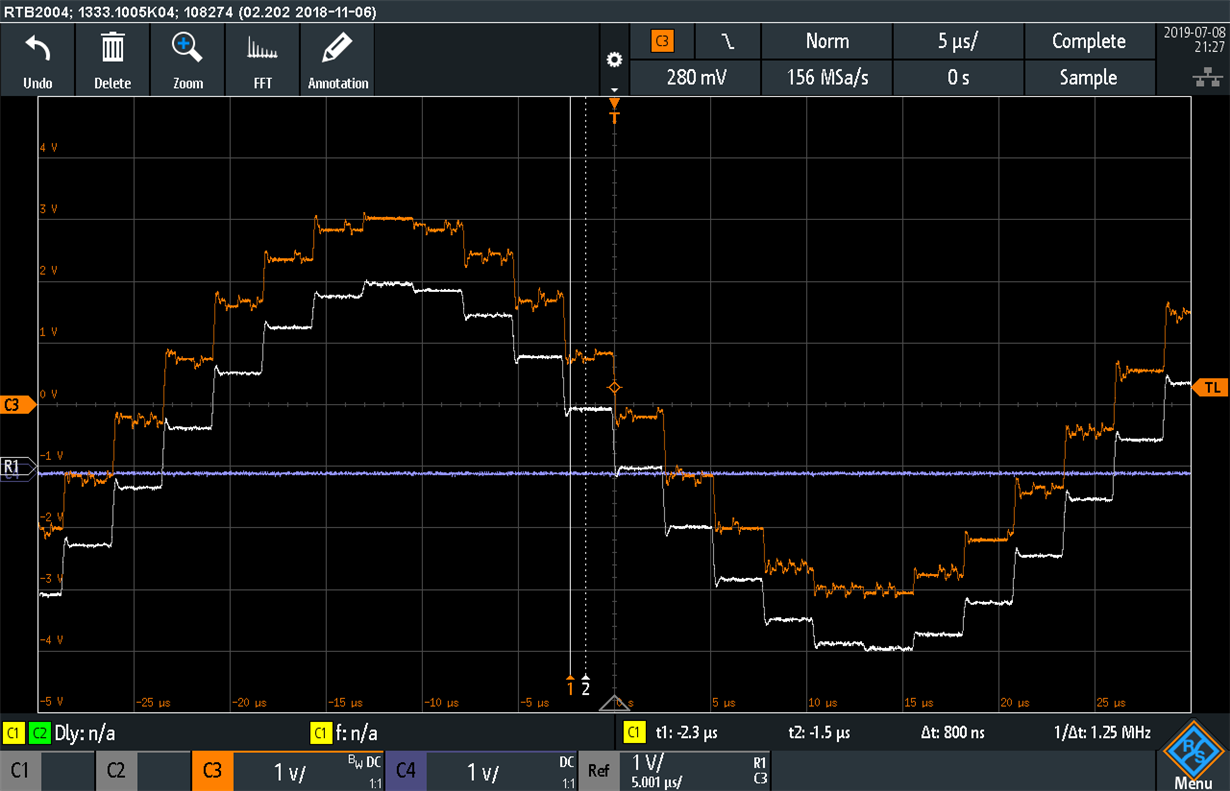Click the Delete trash can icon

(x=112, y=47)
